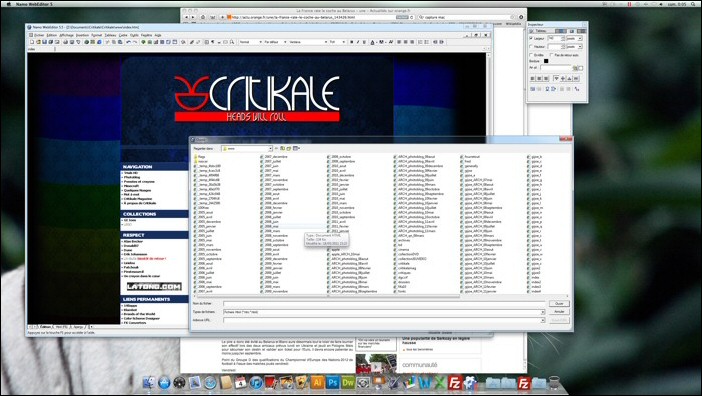Click the Bold formatting icon in toolbar
702x396 pixels.
click(x=351, y=42)
